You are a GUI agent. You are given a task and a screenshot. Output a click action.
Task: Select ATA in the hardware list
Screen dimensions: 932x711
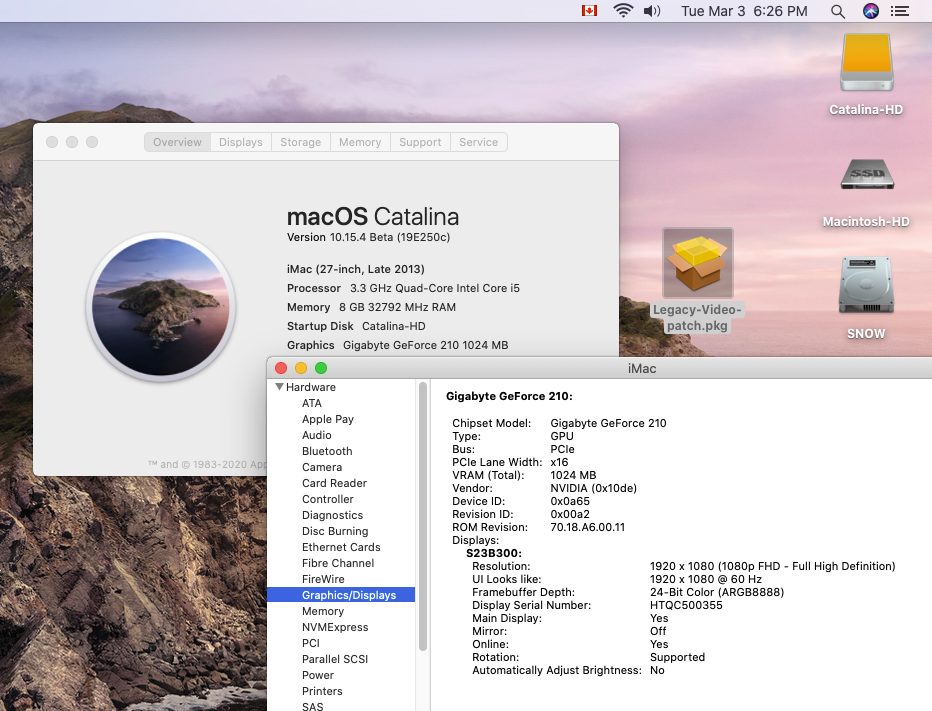(341, 403)
